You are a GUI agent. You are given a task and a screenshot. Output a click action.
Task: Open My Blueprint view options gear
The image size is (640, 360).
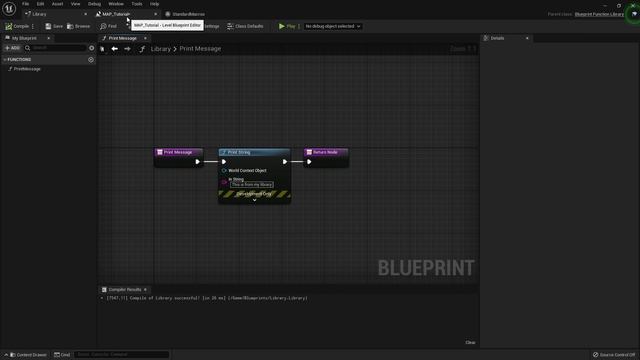(x=91, y=48)
